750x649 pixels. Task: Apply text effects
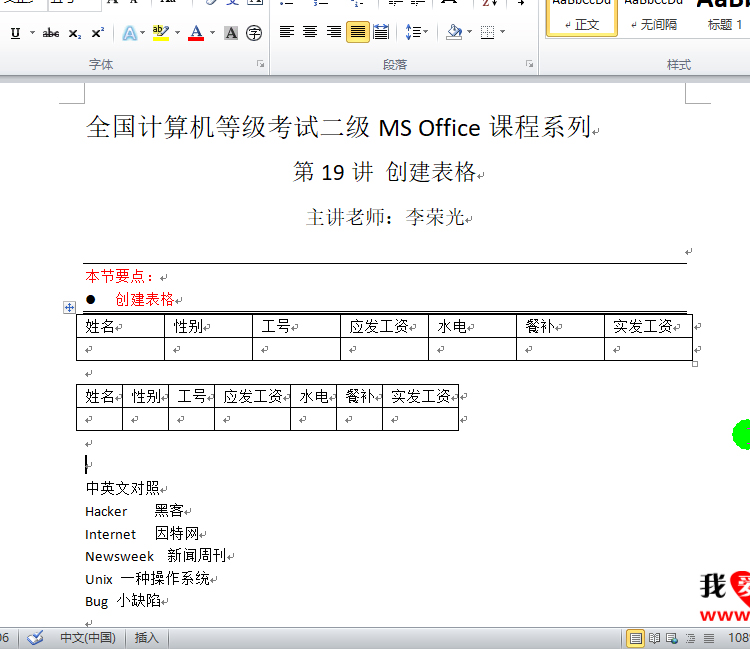pyautogui.click(x=130, y=33)
